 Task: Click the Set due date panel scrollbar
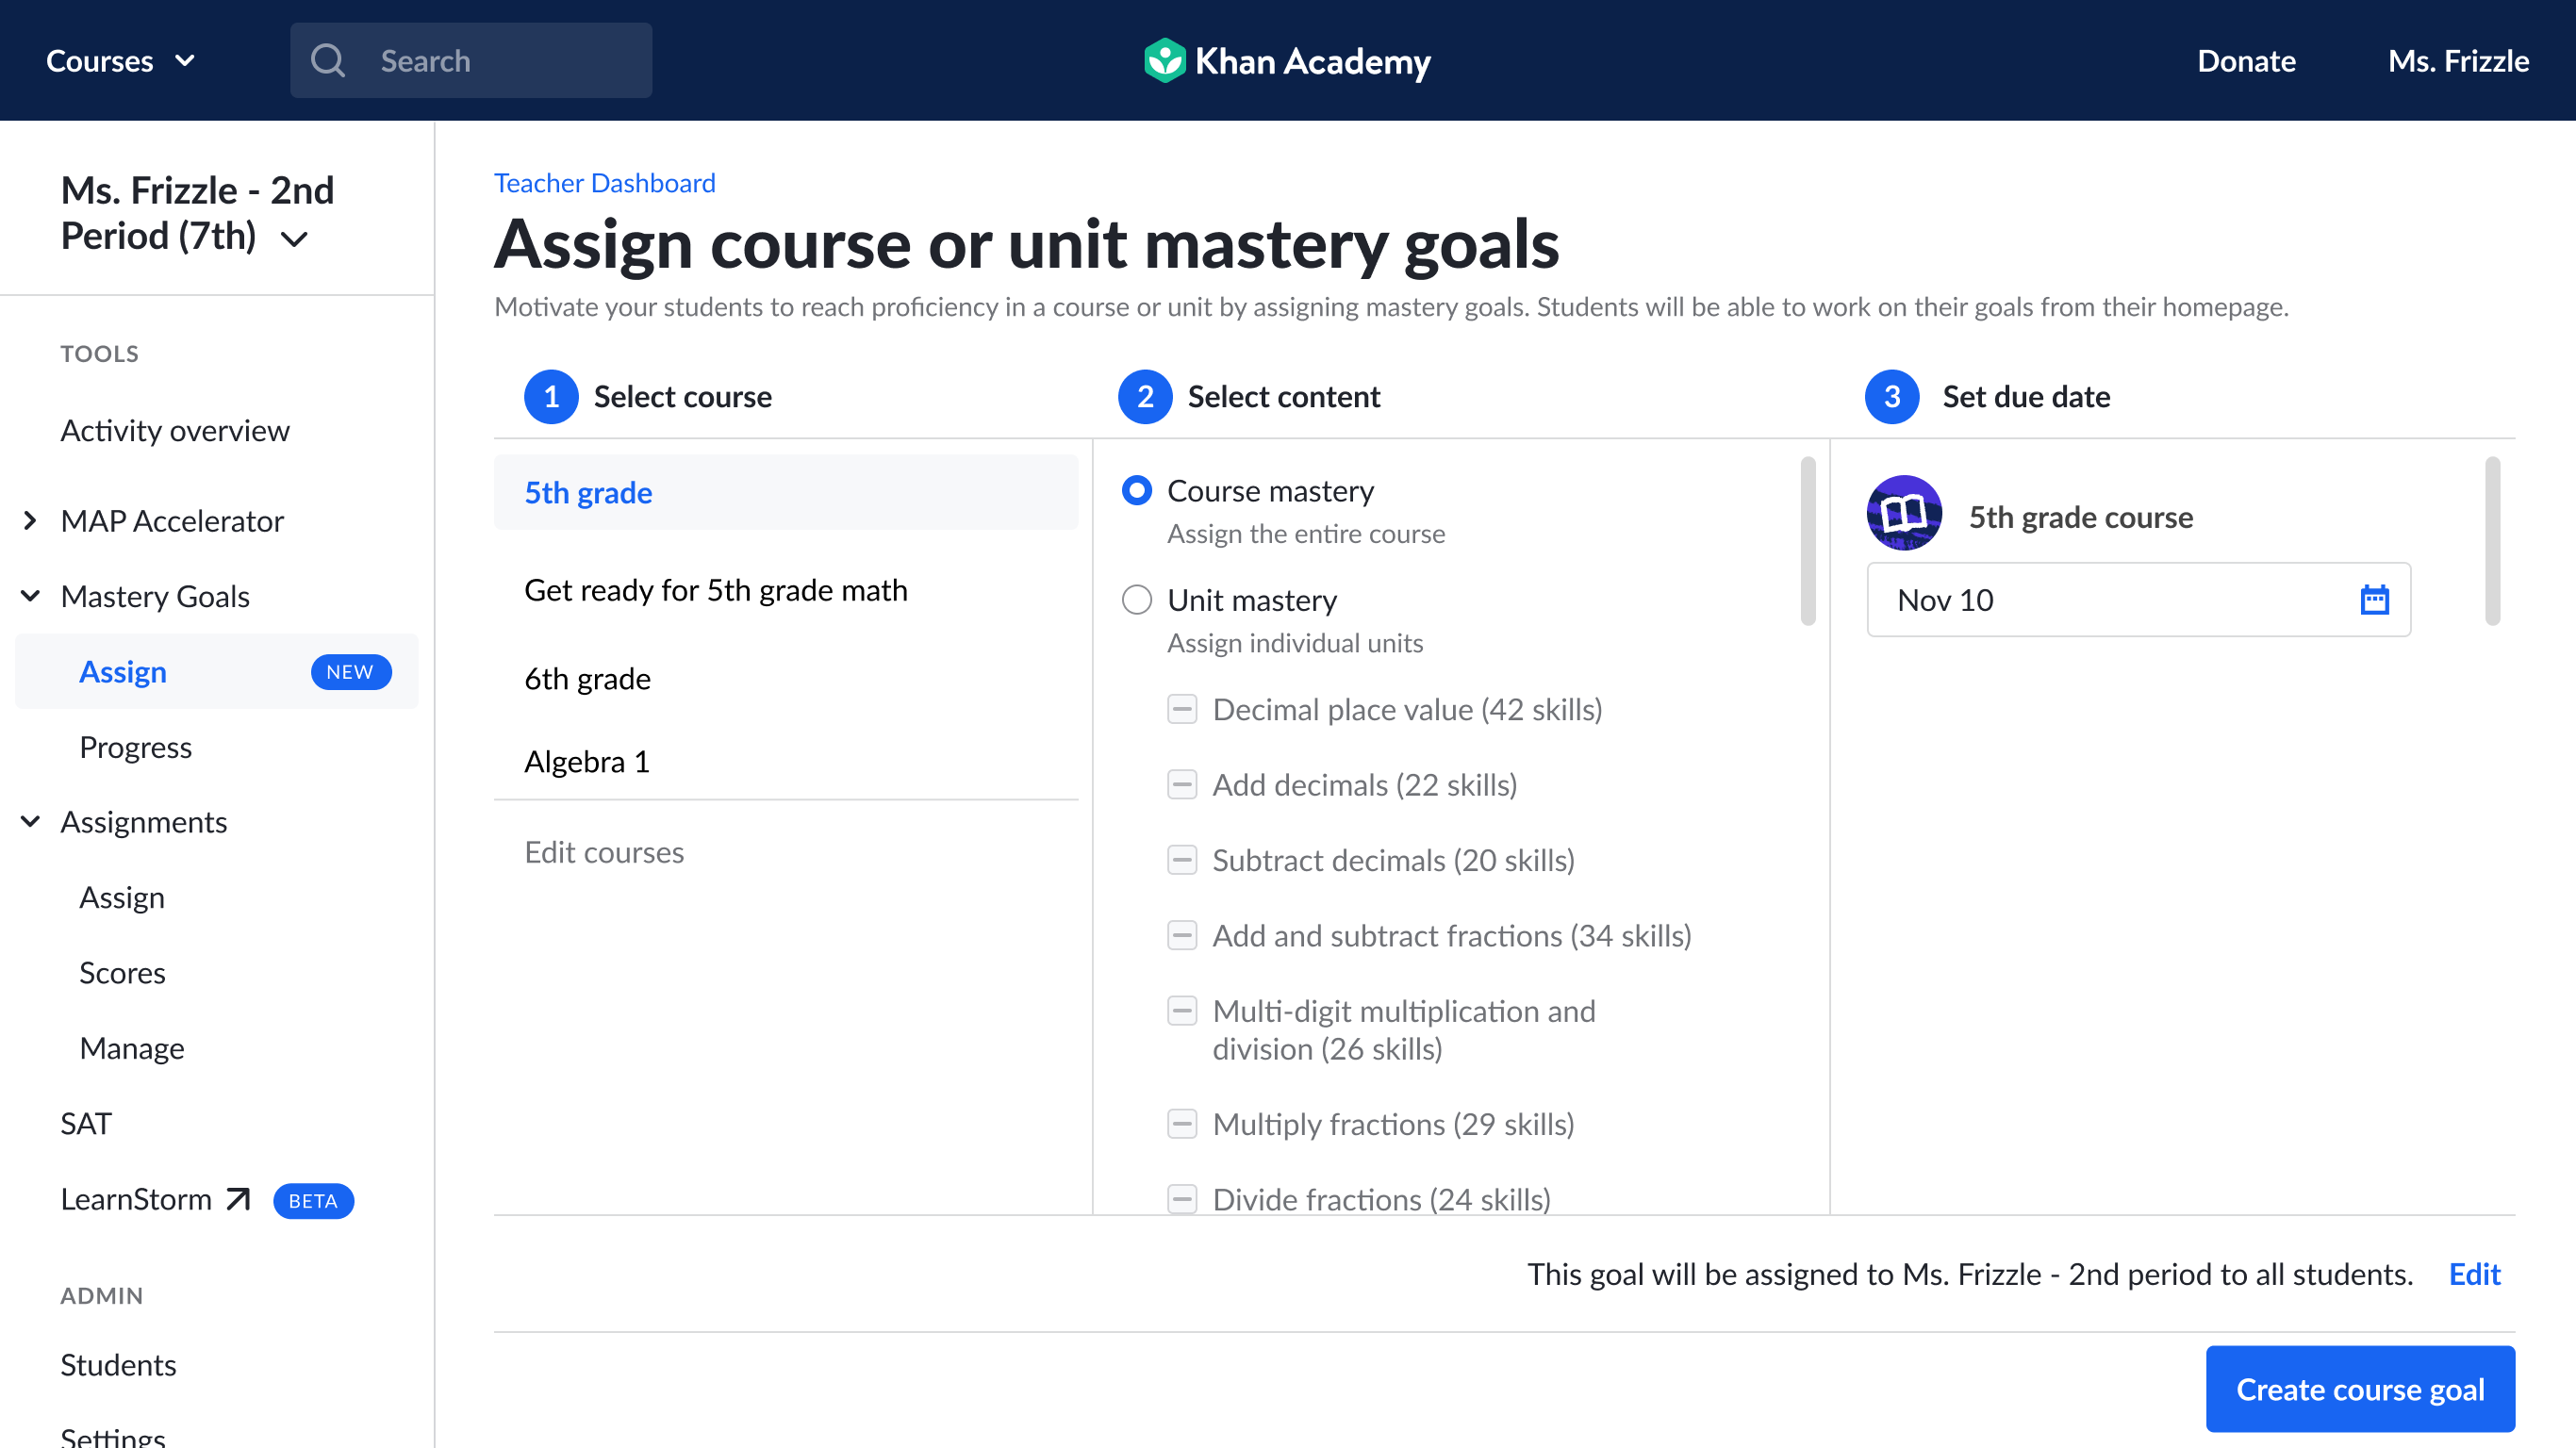2492,541
